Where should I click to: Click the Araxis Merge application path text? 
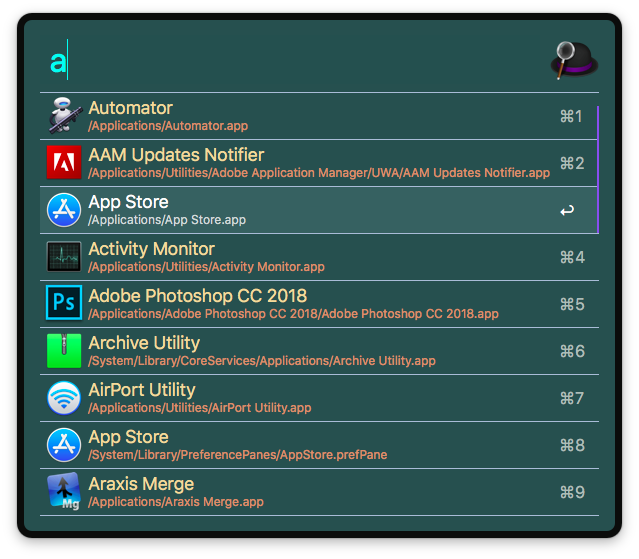pyautogui.click(x=176, y=502)
